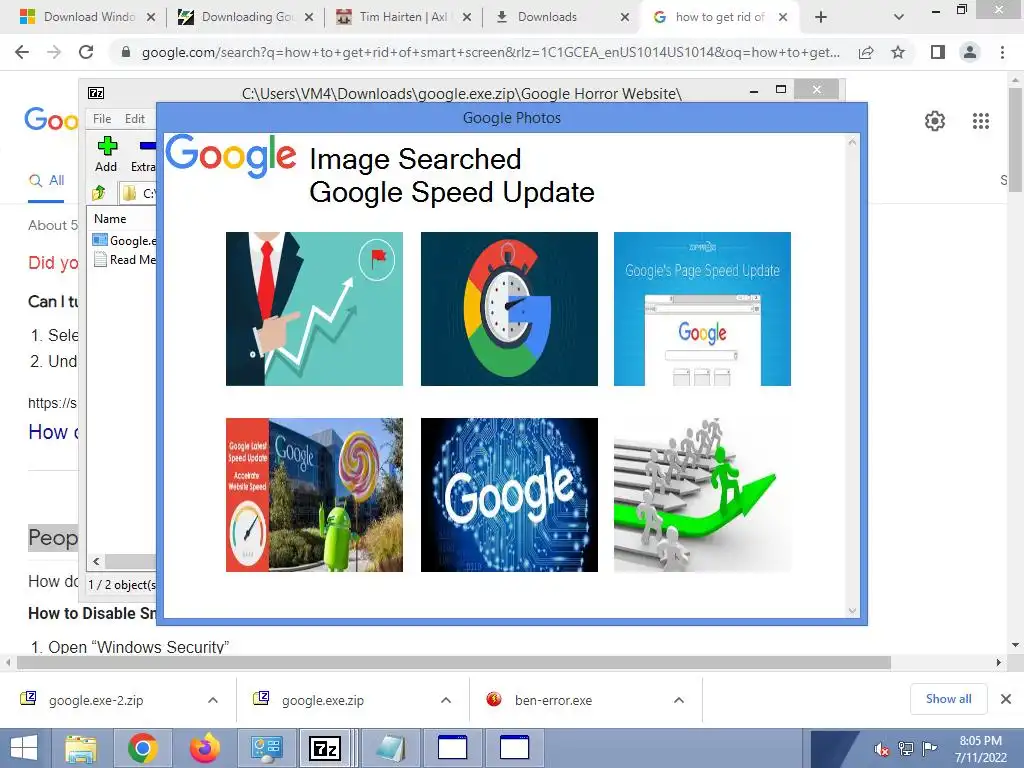Switch to Downloads tab
Image resolution: width=1024 pixels, height=768 pixels.
point(547,17)
